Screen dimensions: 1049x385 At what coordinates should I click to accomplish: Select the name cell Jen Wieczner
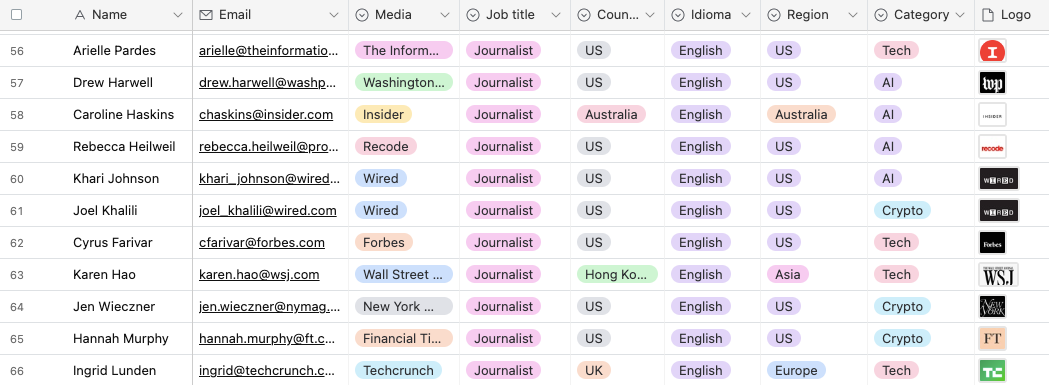pos(114,307)
